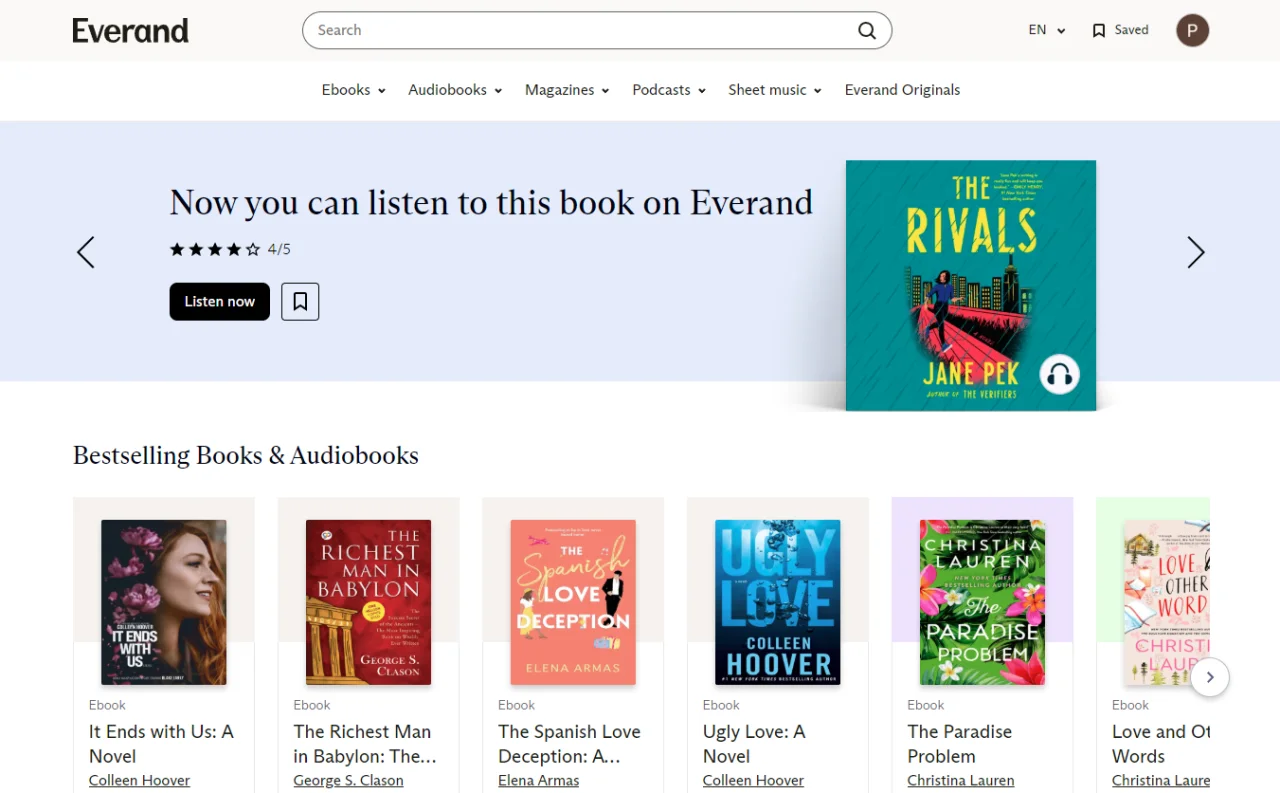Go to the next banner slide
Image resolution: width=1280 pixels, height=793 pixels.
click(1195, 252)
